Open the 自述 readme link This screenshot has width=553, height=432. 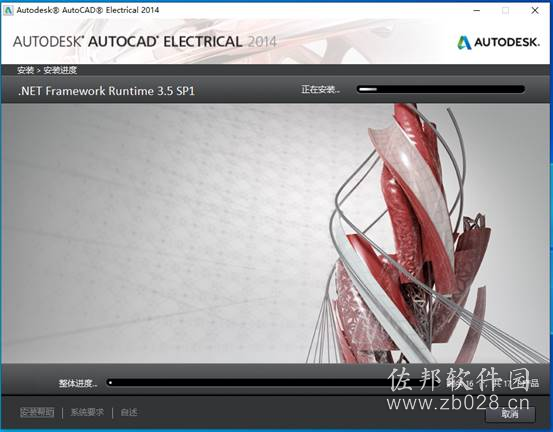point(129,412)
